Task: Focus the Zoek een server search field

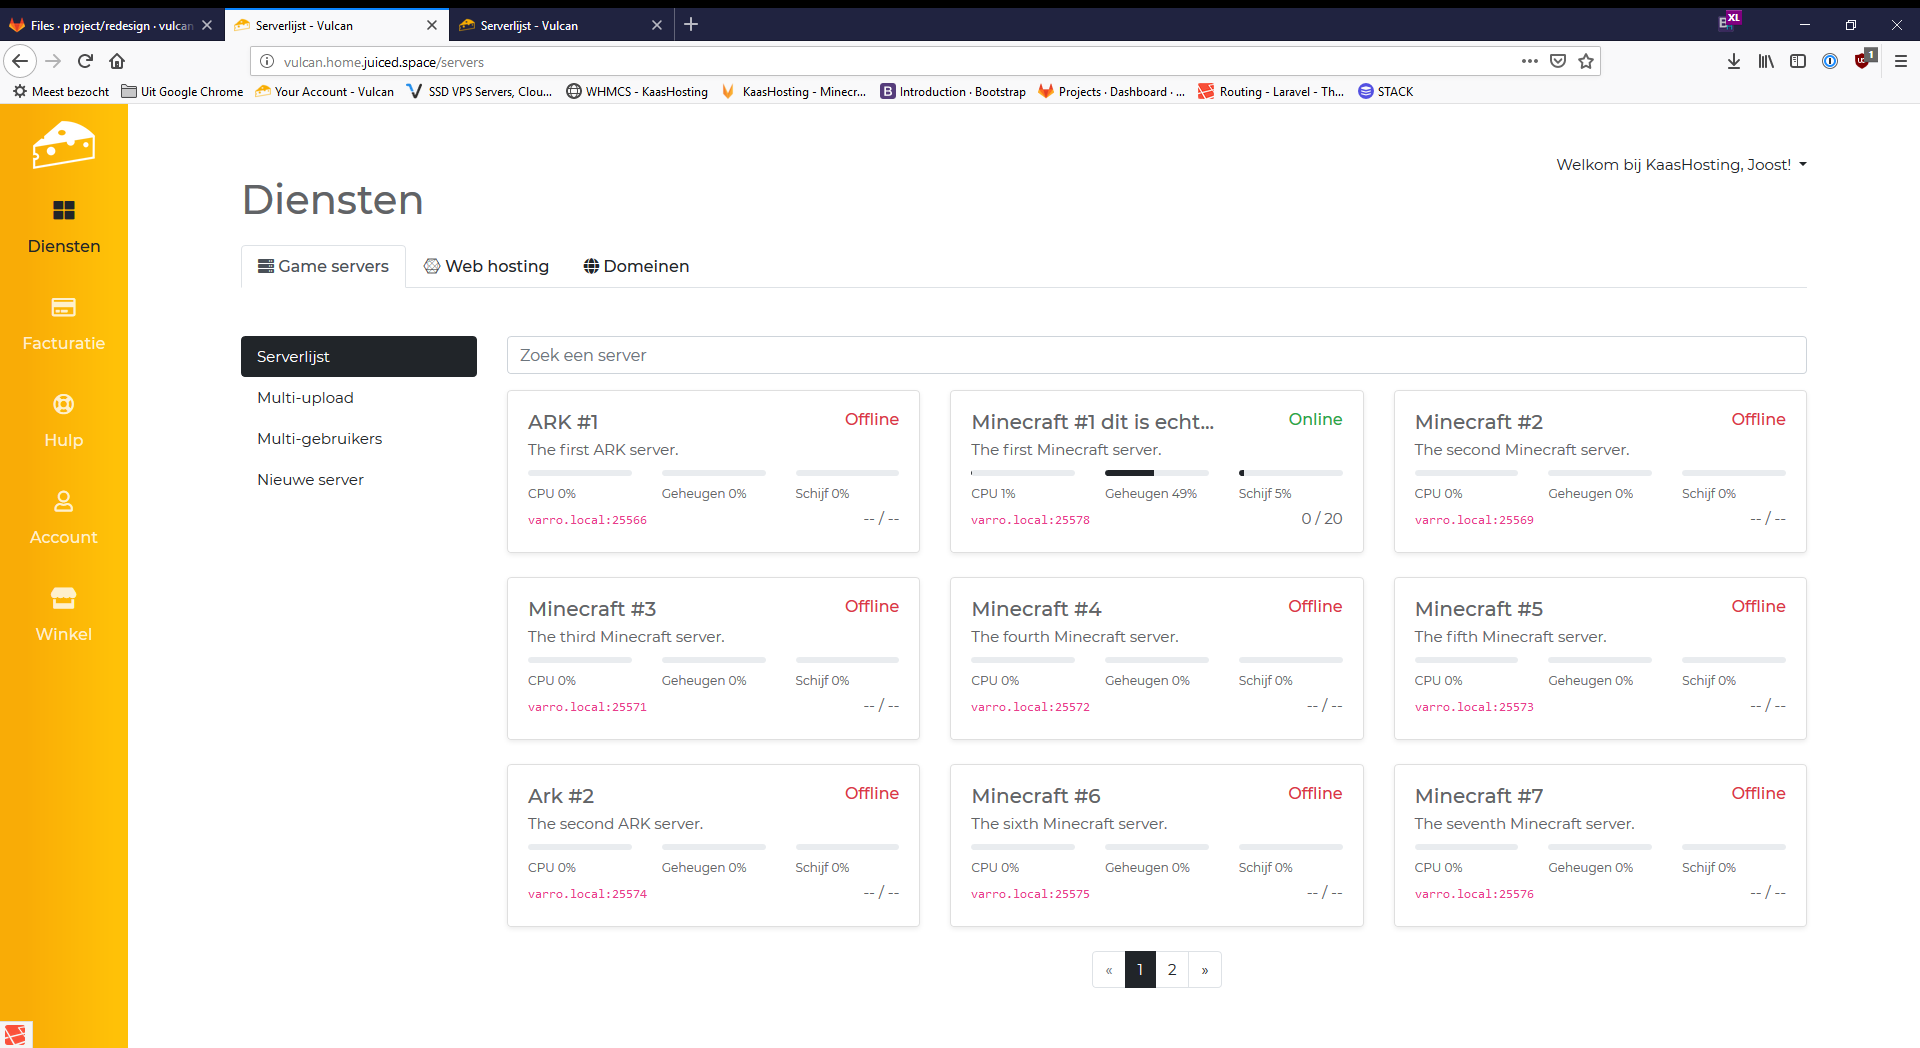Action: [1156, 355]
